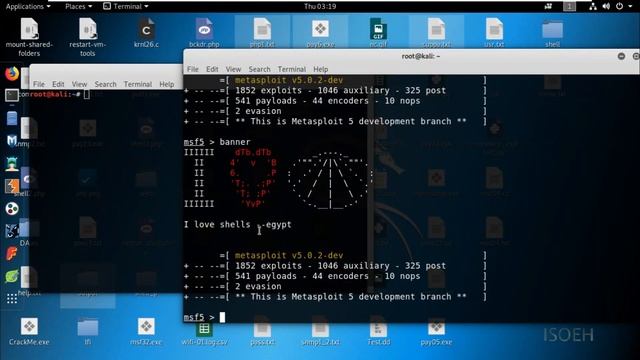Open Help menu in back terminal window
Image resolution: width=640 pixels, height=360 pixels.
coord(167,84)
